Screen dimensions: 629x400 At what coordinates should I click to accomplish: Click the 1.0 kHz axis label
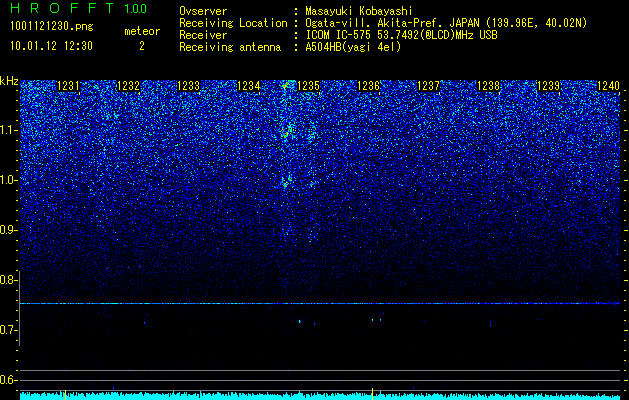(x=9, y=180)
